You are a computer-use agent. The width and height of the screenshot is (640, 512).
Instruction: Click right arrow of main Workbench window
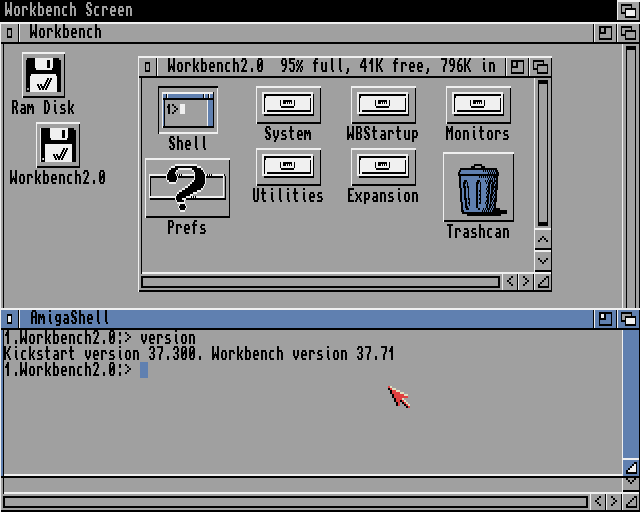tap(614, 501)
